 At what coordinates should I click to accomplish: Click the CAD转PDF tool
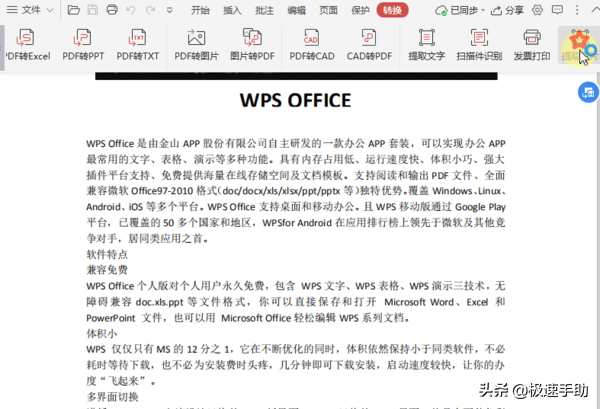369,45
